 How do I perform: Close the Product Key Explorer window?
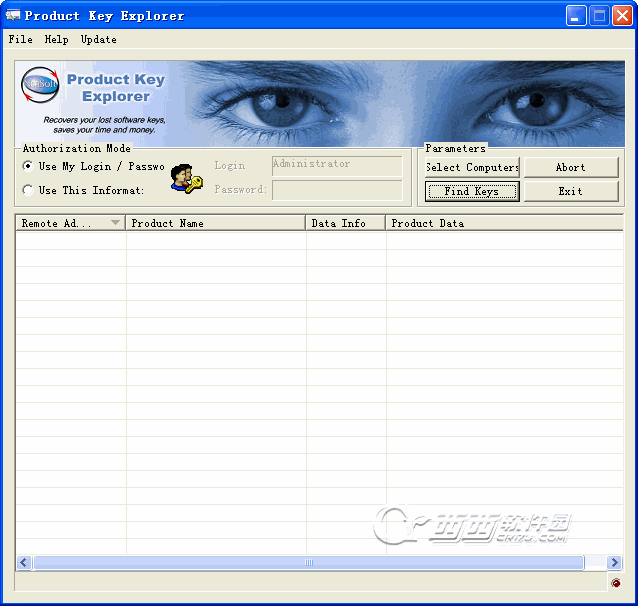622,16
